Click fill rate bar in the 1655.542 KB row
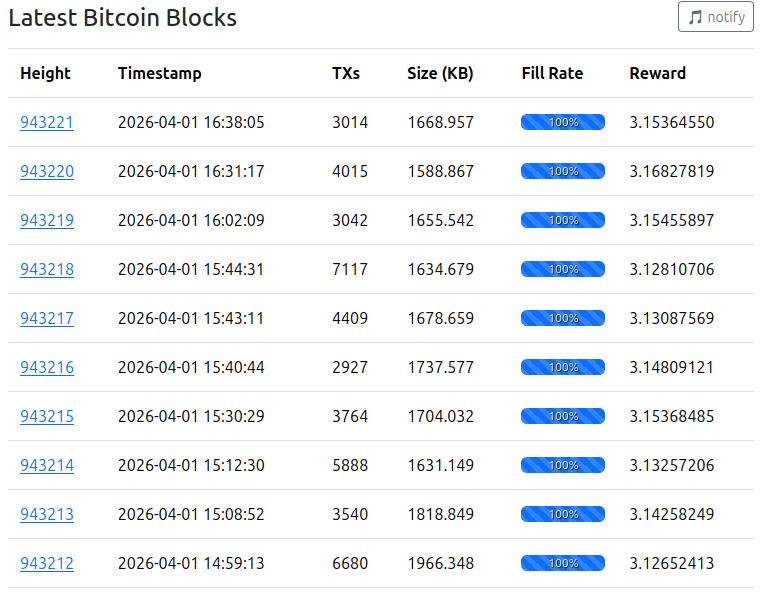The height and width of the screenshot is (594, 761). [563, 220]
